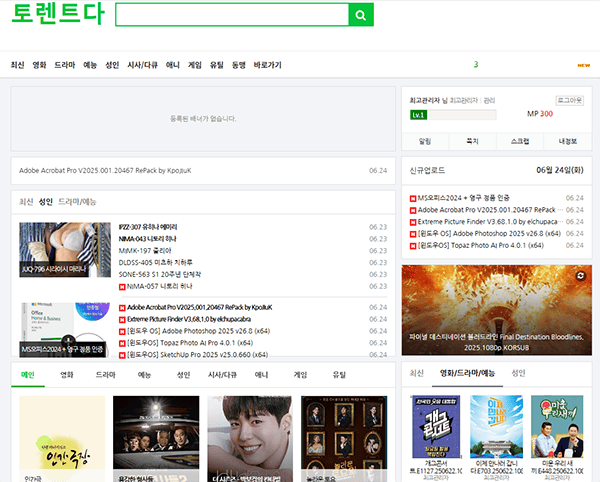Screen dimensions: 600x482
Task: Switch to the 영화/드라마/예능 tab
Action: click(x=467, y=373)
